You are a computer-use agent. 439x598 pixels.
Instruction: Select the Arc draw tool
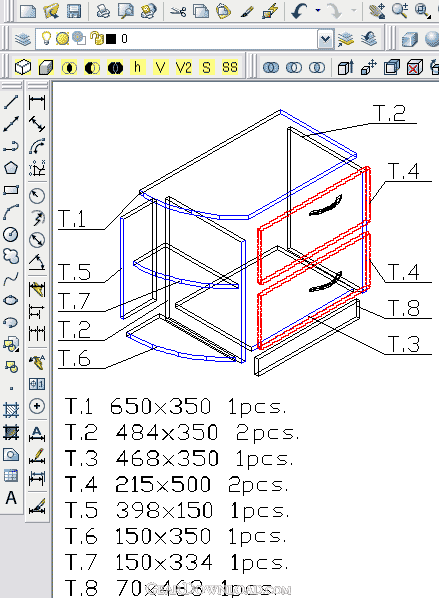[11, 212]
